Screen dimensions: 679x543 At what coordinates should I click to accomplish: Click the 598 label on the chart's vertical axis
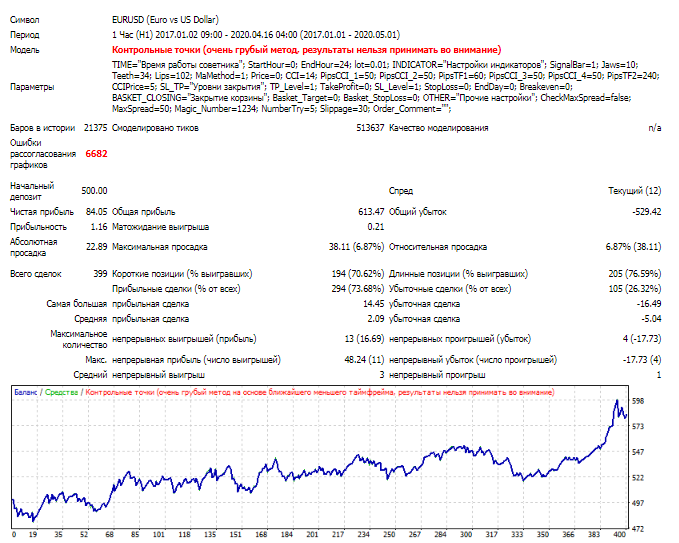[638, 401]
